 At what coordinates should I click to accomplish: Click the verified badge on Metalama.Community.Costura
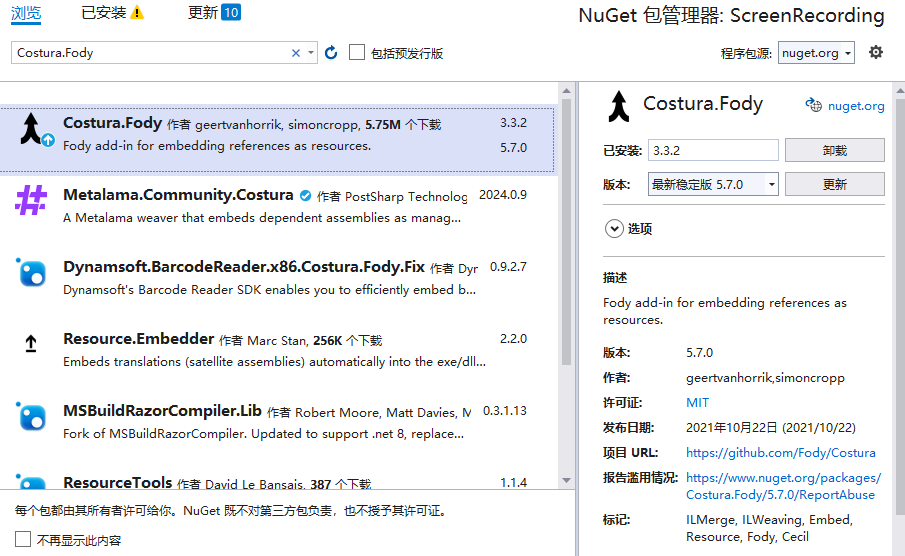tap(305, 196)
